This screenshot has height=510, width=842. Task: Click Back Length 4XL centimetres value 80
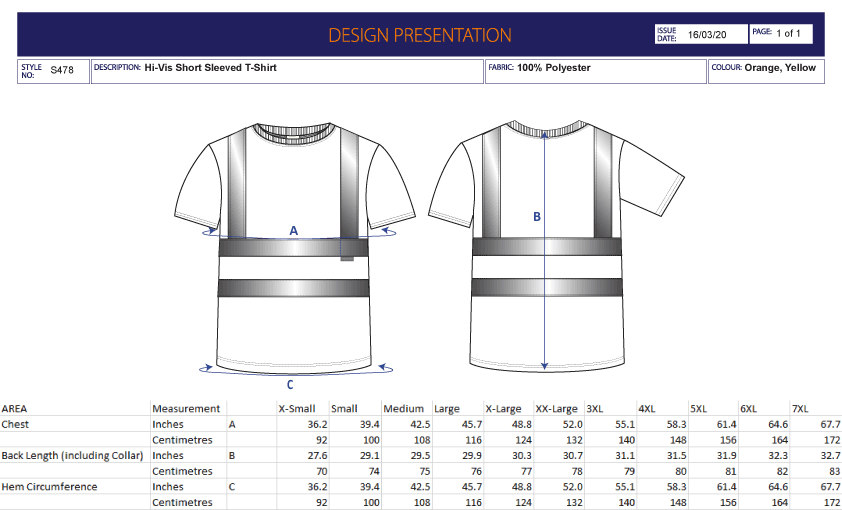click(x=681, y=471)
